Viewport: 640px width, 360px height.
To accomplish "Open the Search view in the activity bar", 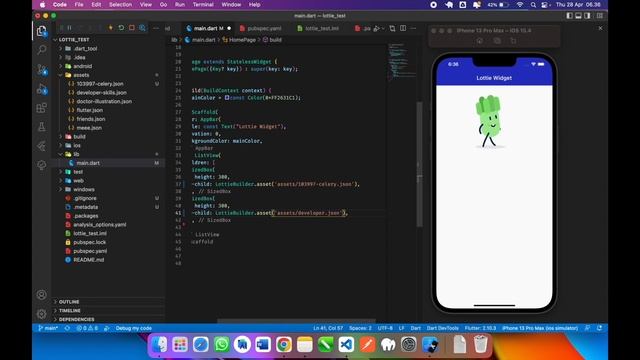I will point(41,50).
